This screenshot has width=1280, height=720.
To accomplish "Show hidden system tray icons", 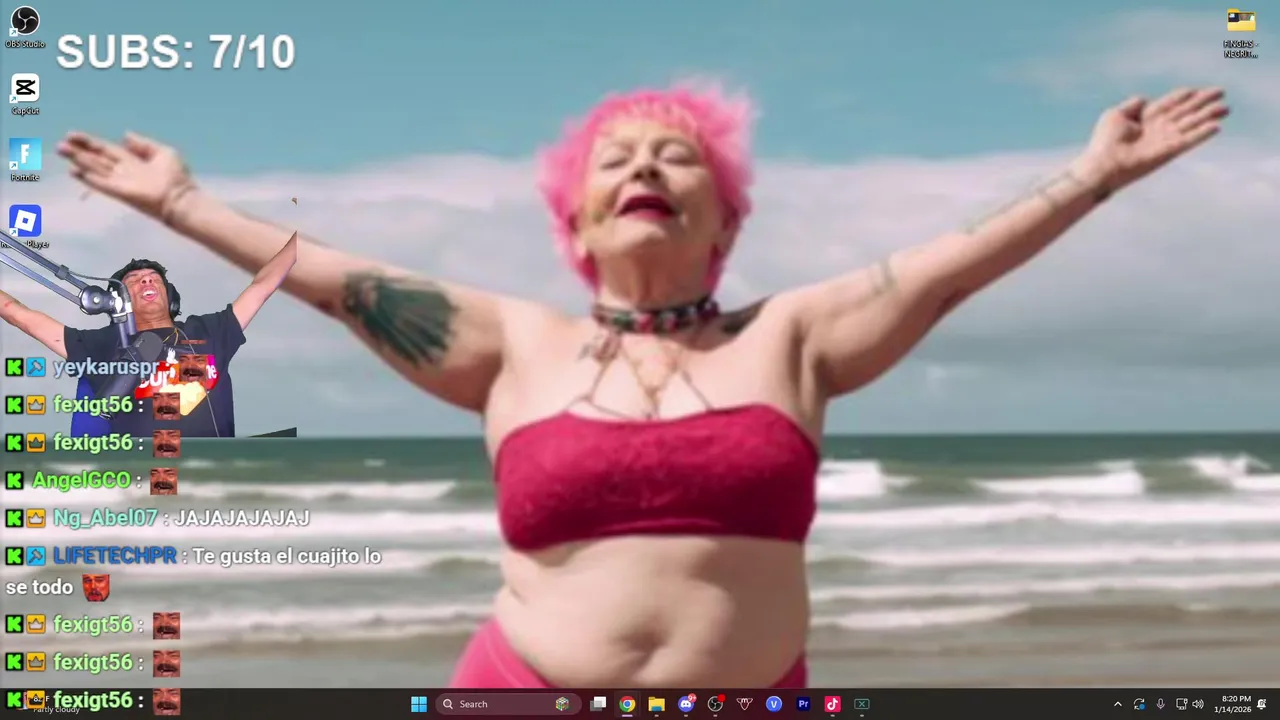I will (1118, 704).
